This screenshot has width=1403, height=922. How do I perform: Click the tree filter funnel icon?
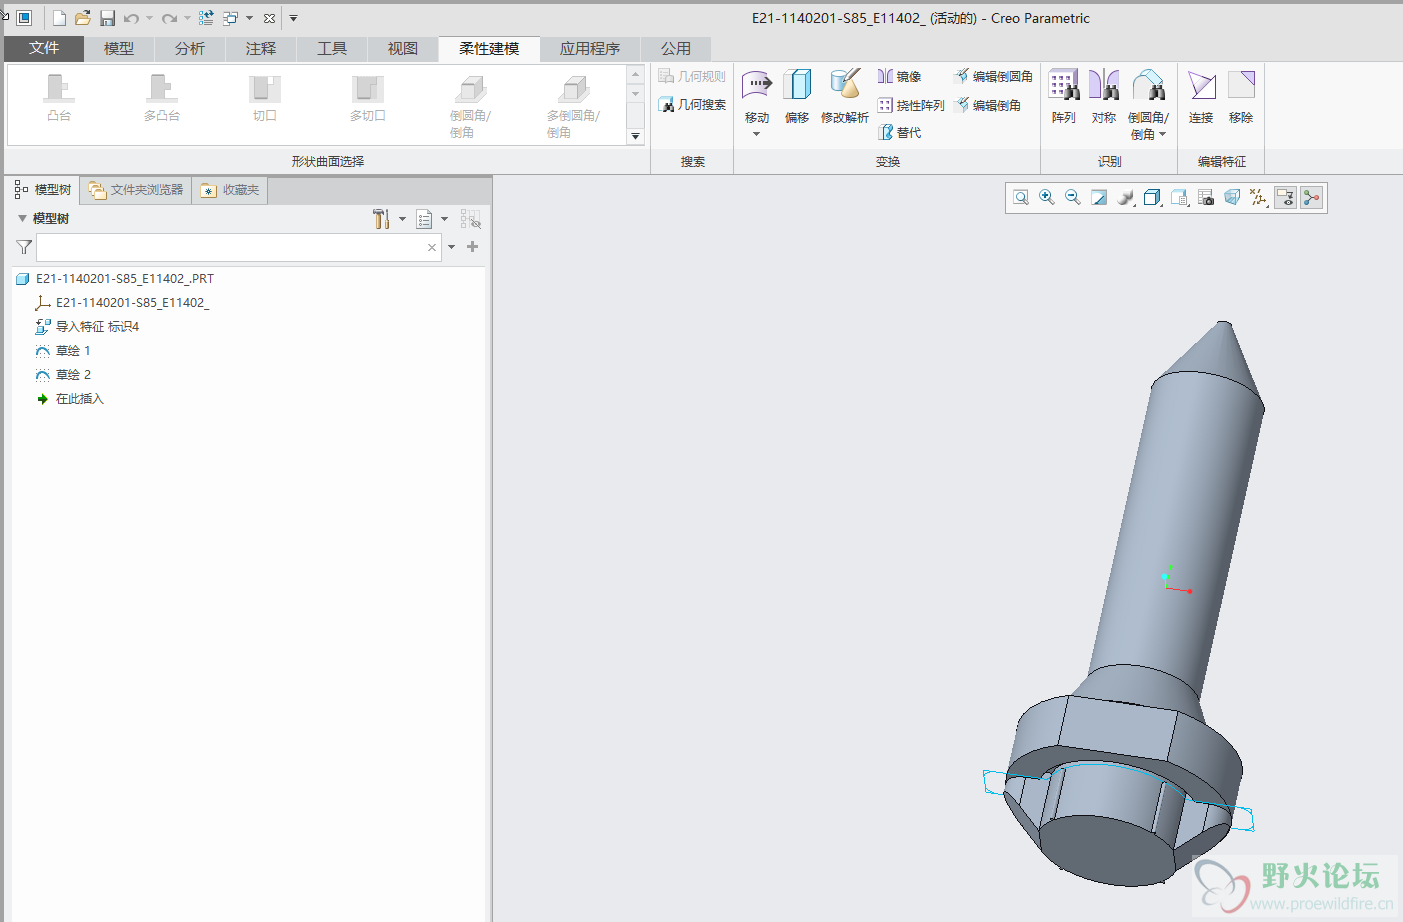click(x=24, y=247)
